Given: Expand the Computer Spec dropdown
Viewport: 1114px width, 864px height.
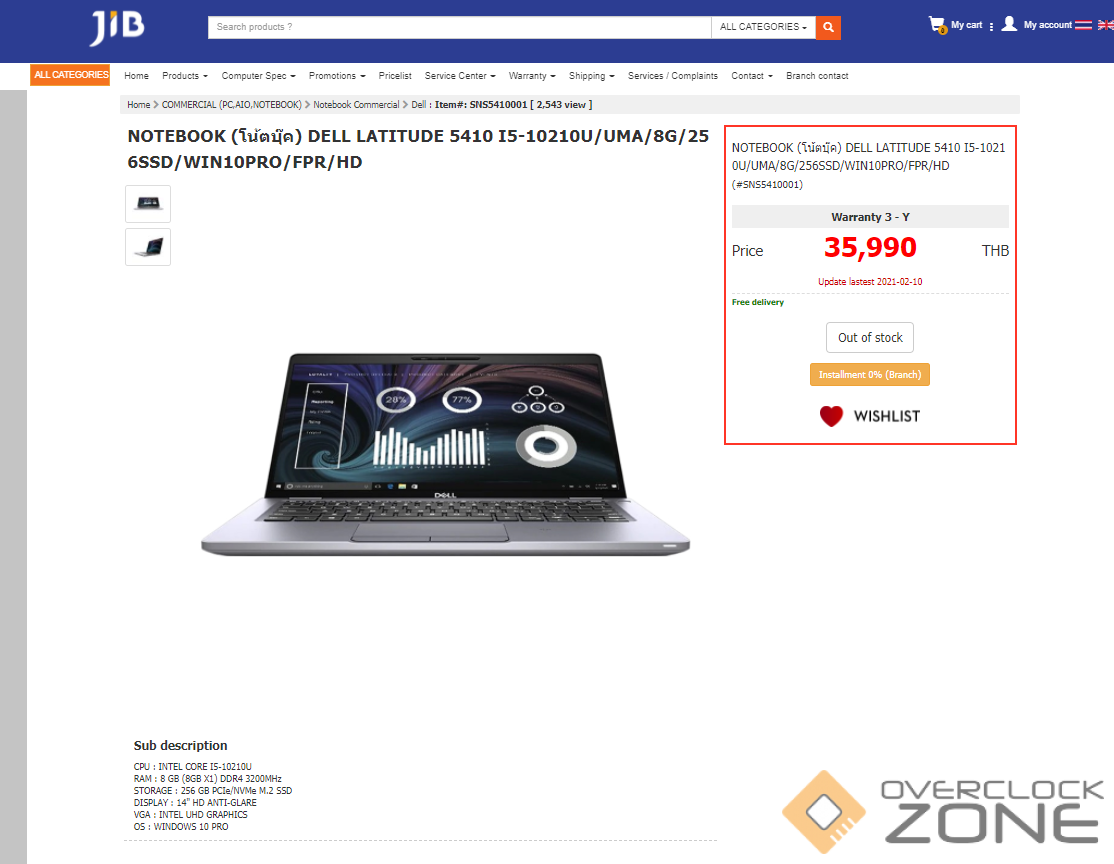Looking at the screenshot, I should 258,76.
